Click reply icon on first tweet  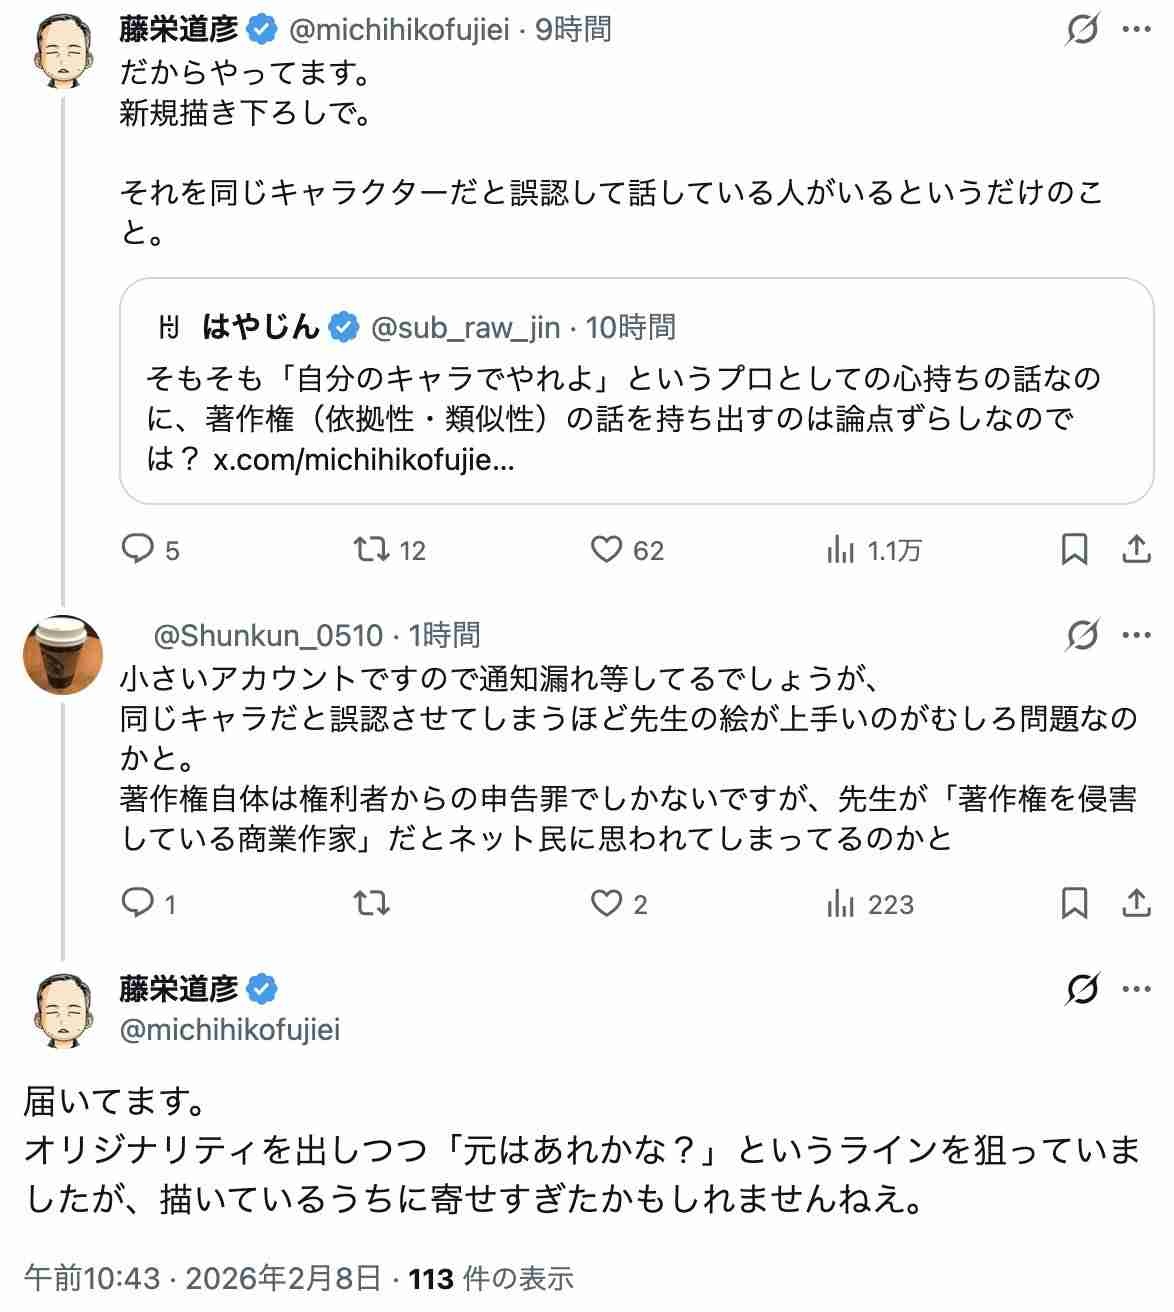(x=137, y=549)
